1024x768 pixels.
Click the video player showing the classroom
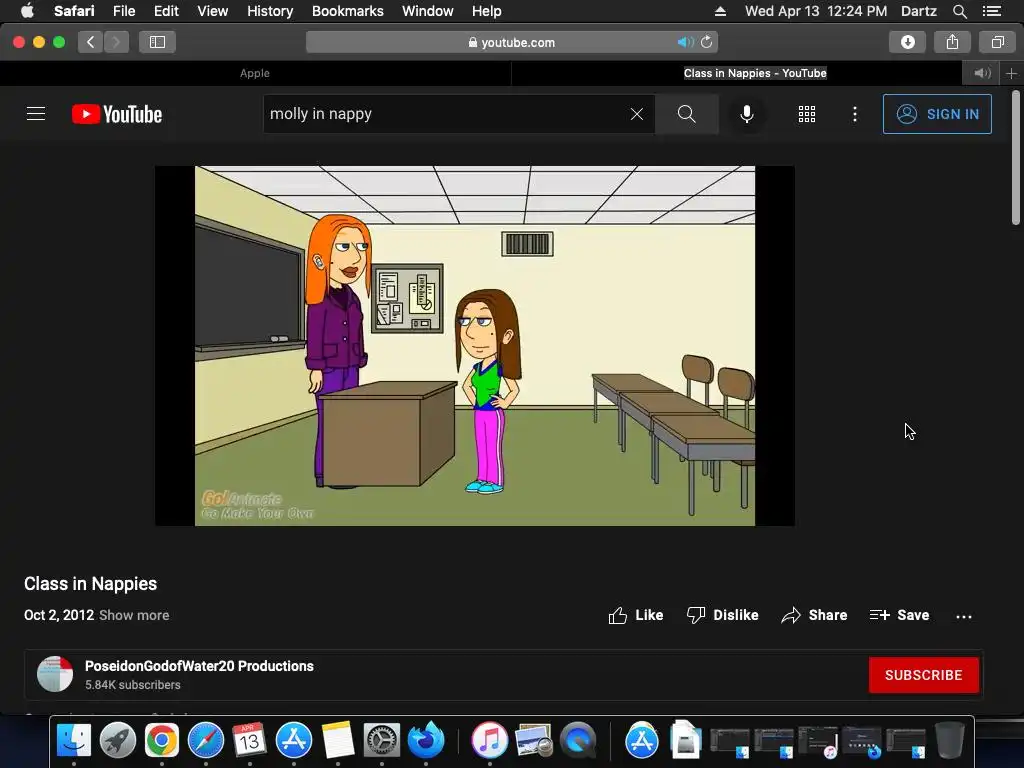pos(475,345)
